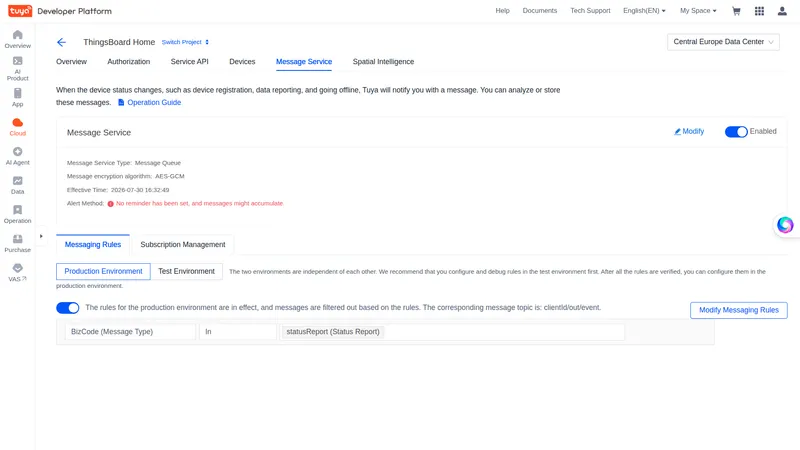Open the Data sidebar section
The image size is (800, 450).
click(x=17, y=185)
